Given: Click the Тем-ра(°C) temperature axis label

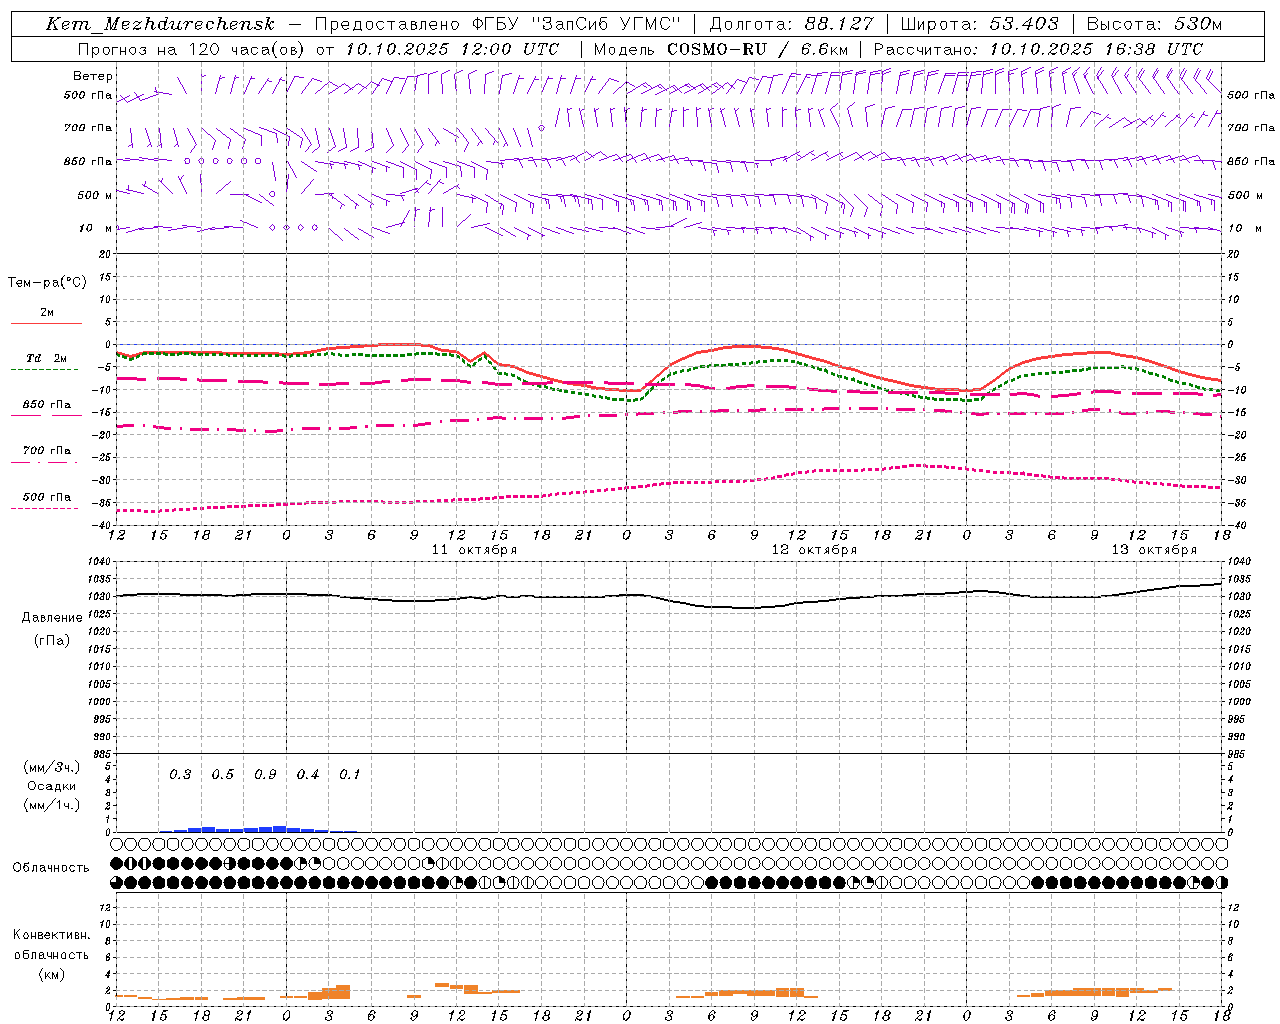Looking at the screenshot, I should pyautogui.click(x=47, y=282).
